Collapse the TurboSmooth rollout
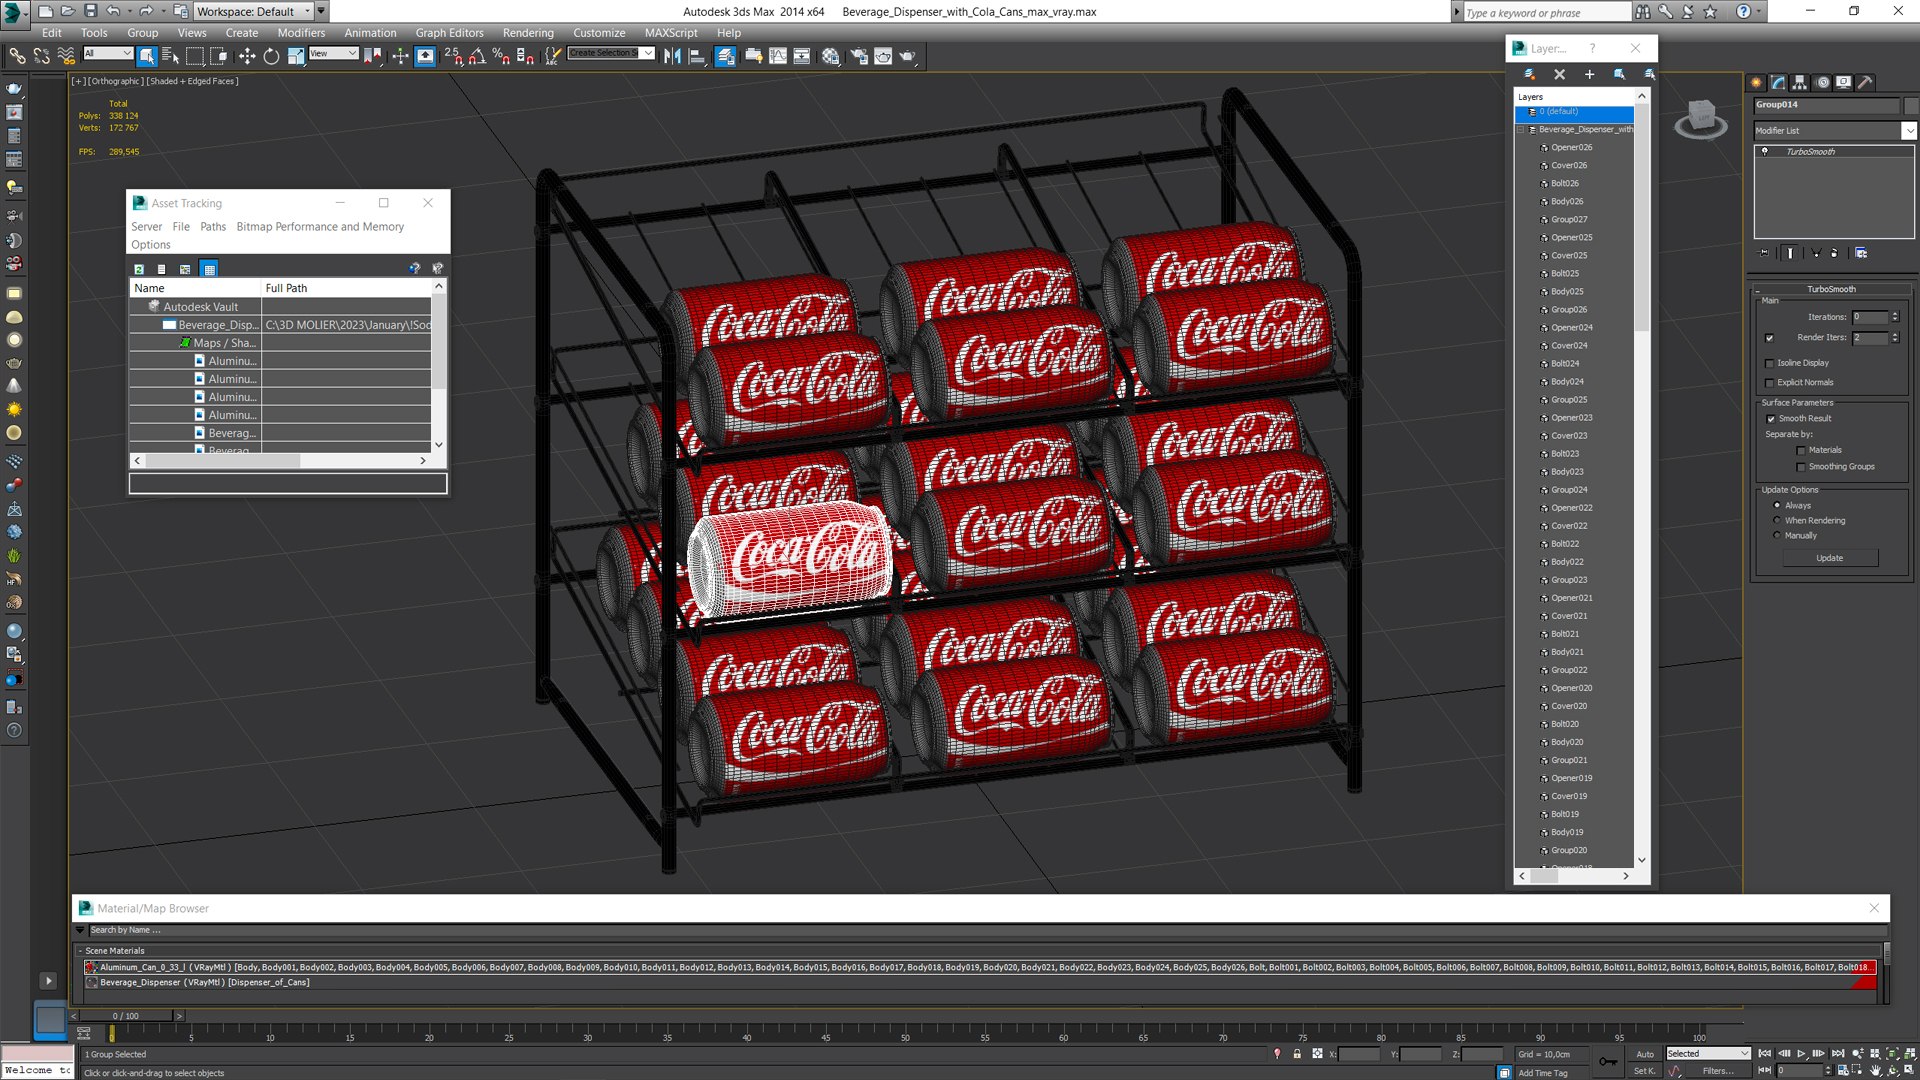 pyautogui.click(x=1830, y=289)
